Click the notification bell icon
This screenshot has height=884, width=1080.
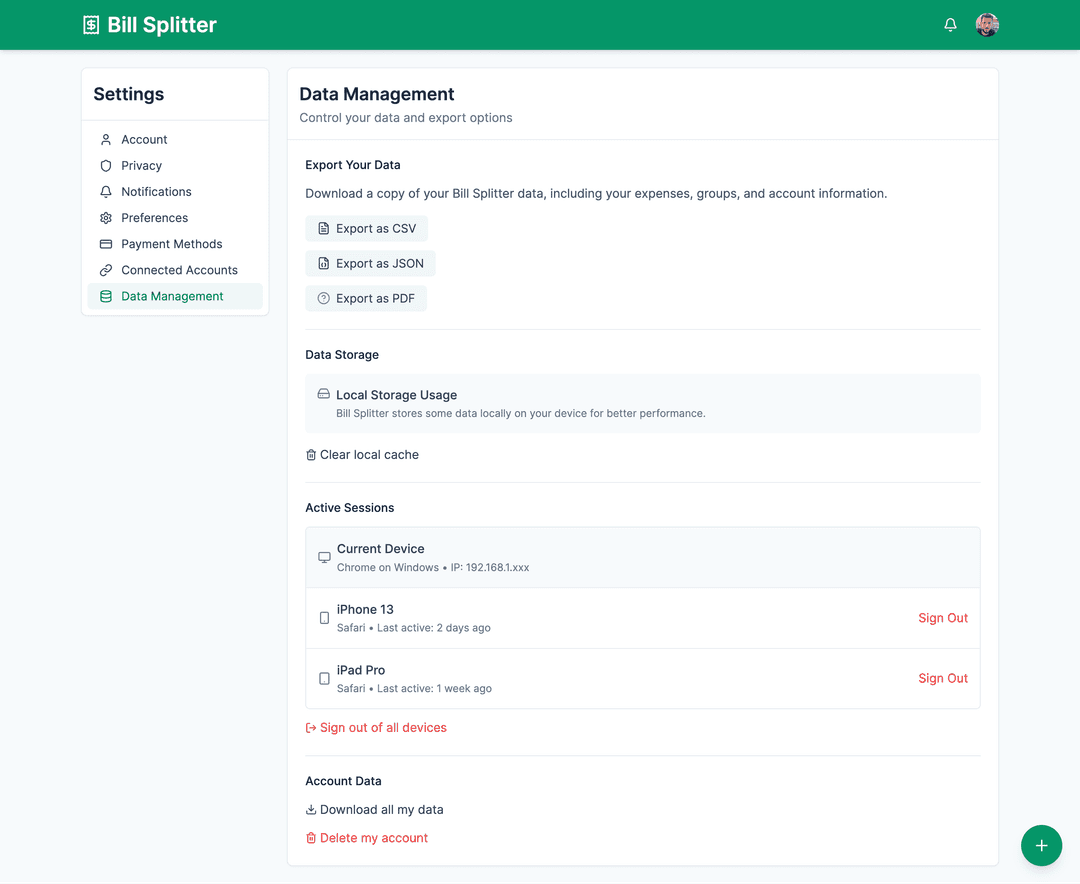[950, 25]
